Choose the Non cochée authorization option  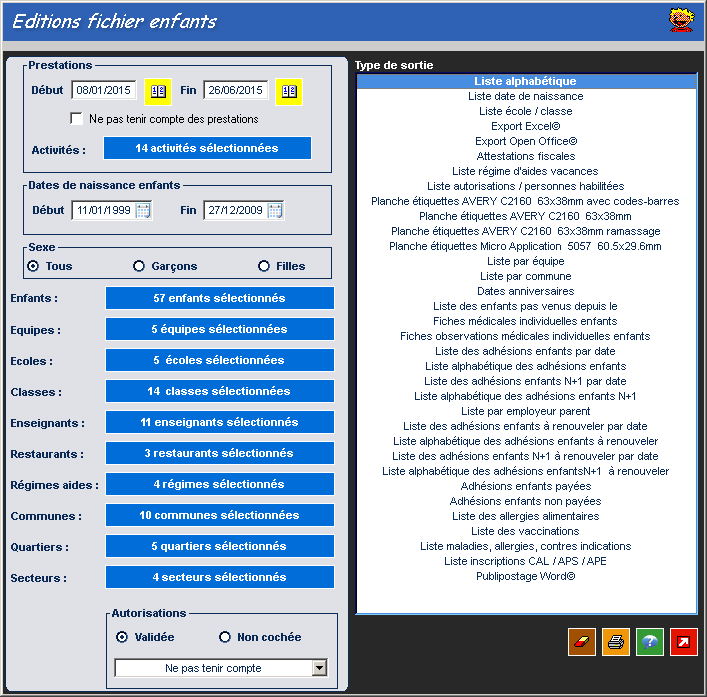pyautogui.click(x=225, y=637)
